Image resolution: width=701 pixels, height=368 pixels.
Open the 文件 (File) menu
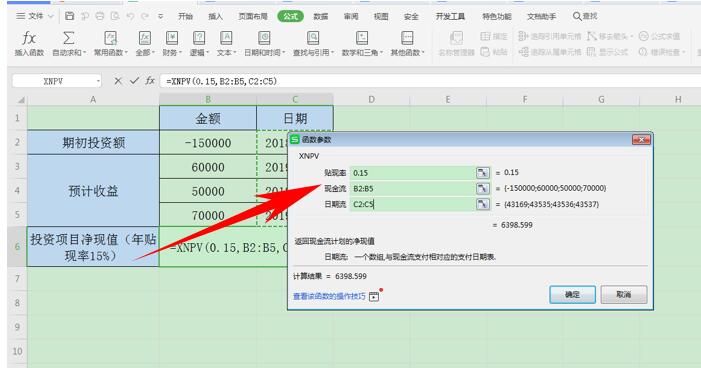[x=35, y=16]
